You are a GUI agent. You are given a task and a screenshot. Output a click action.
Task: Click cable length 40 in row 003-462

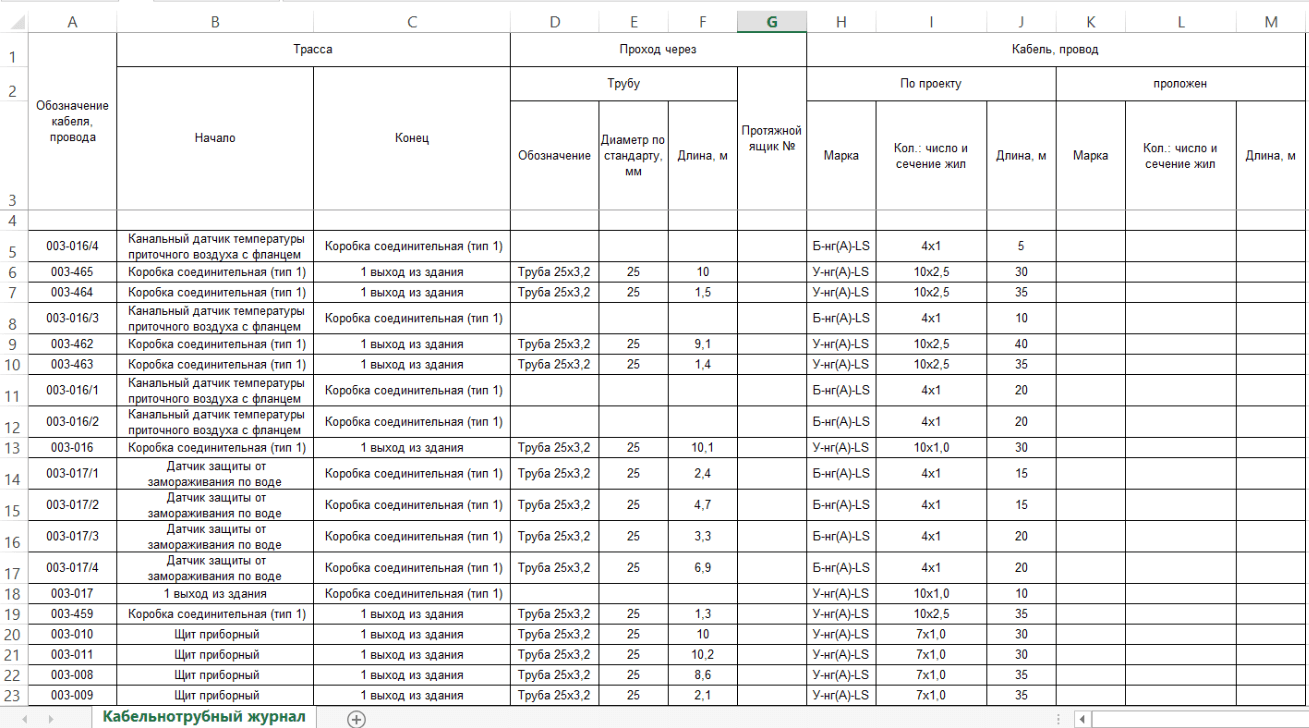point(1021,344)
